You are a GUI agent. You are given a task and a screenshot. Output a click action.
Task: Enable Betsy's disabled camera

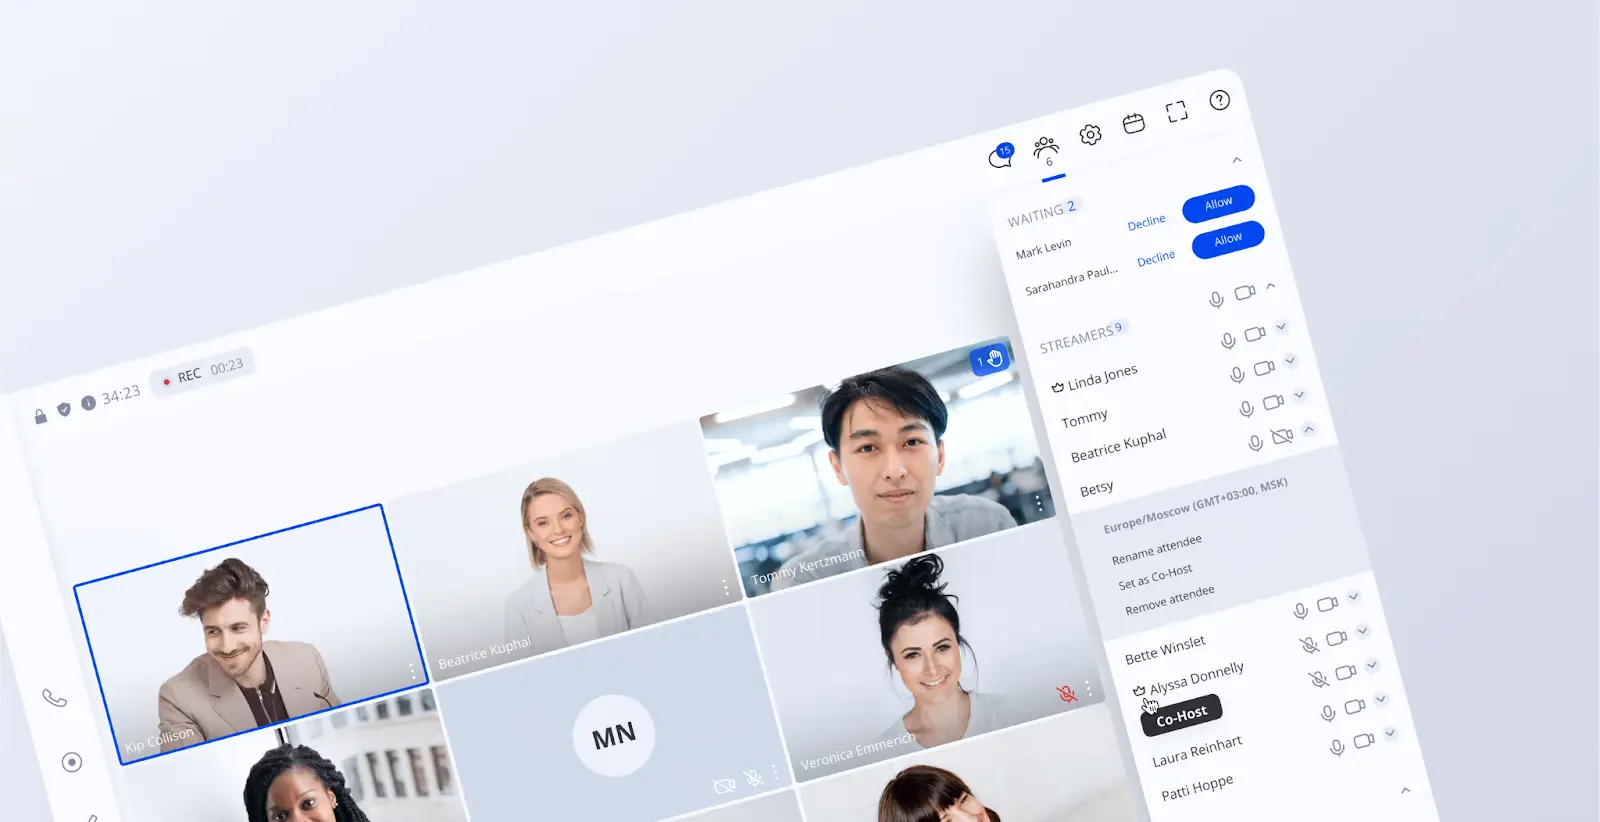pyautogui.click(x=1282, y=436)
